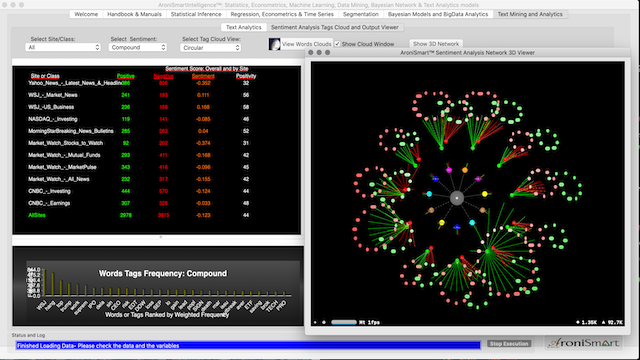Select the orange node above the center hub

[x=465, y=170]
